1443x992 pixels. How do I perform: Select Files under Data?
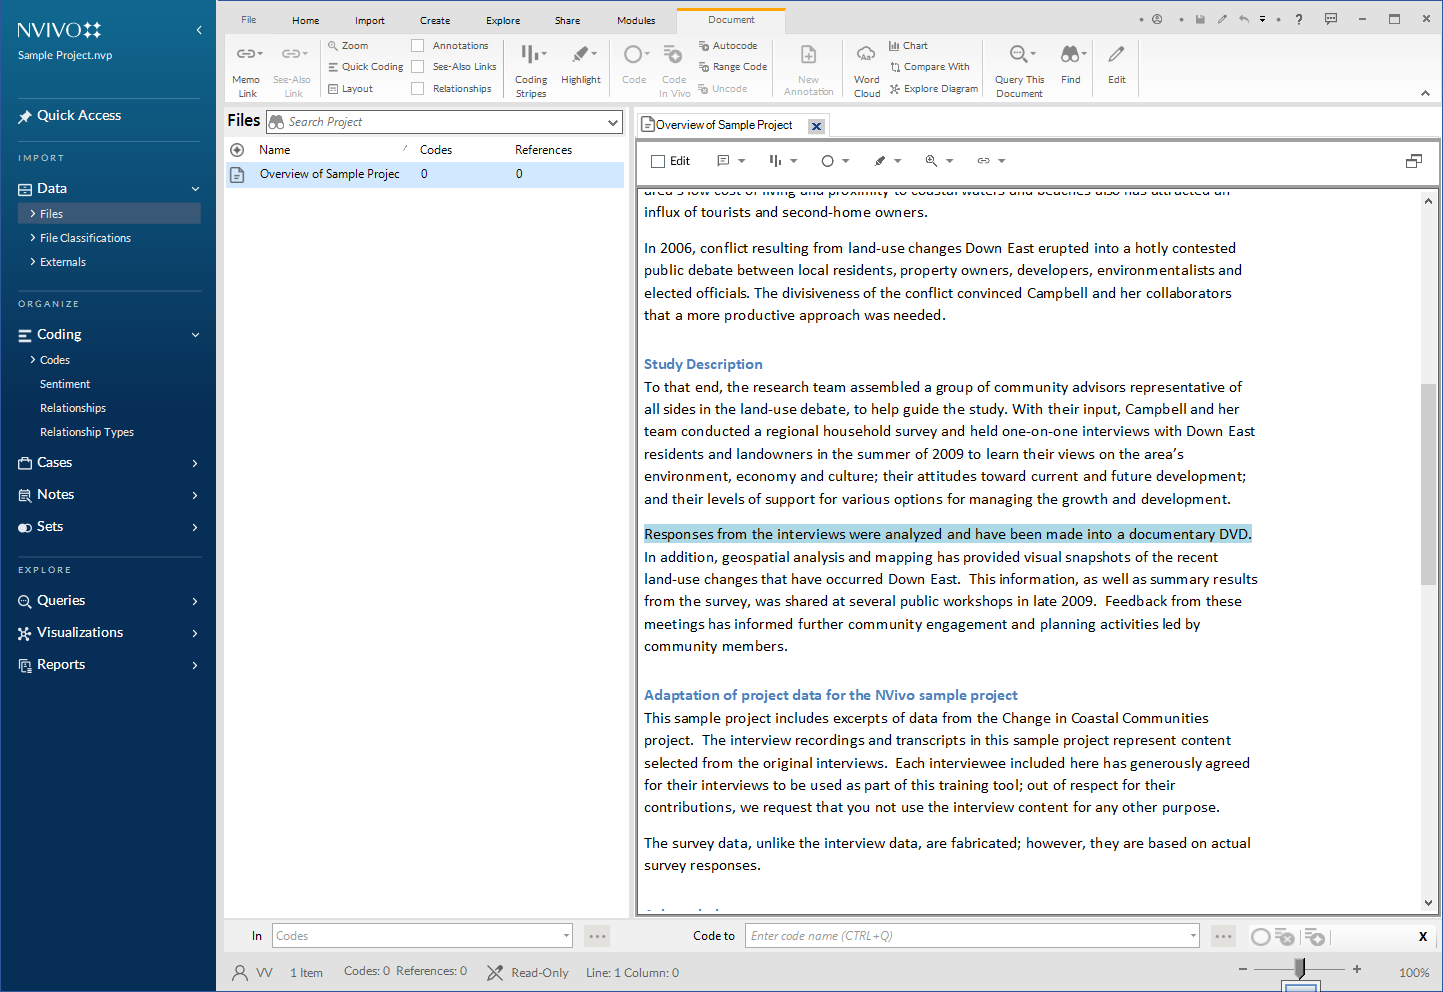click(x=109, y=214)
